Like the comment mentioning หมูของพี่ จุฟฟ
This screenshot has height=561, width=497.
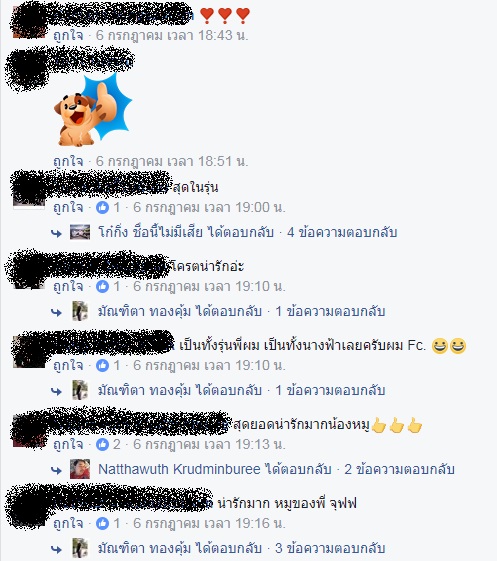68,523
